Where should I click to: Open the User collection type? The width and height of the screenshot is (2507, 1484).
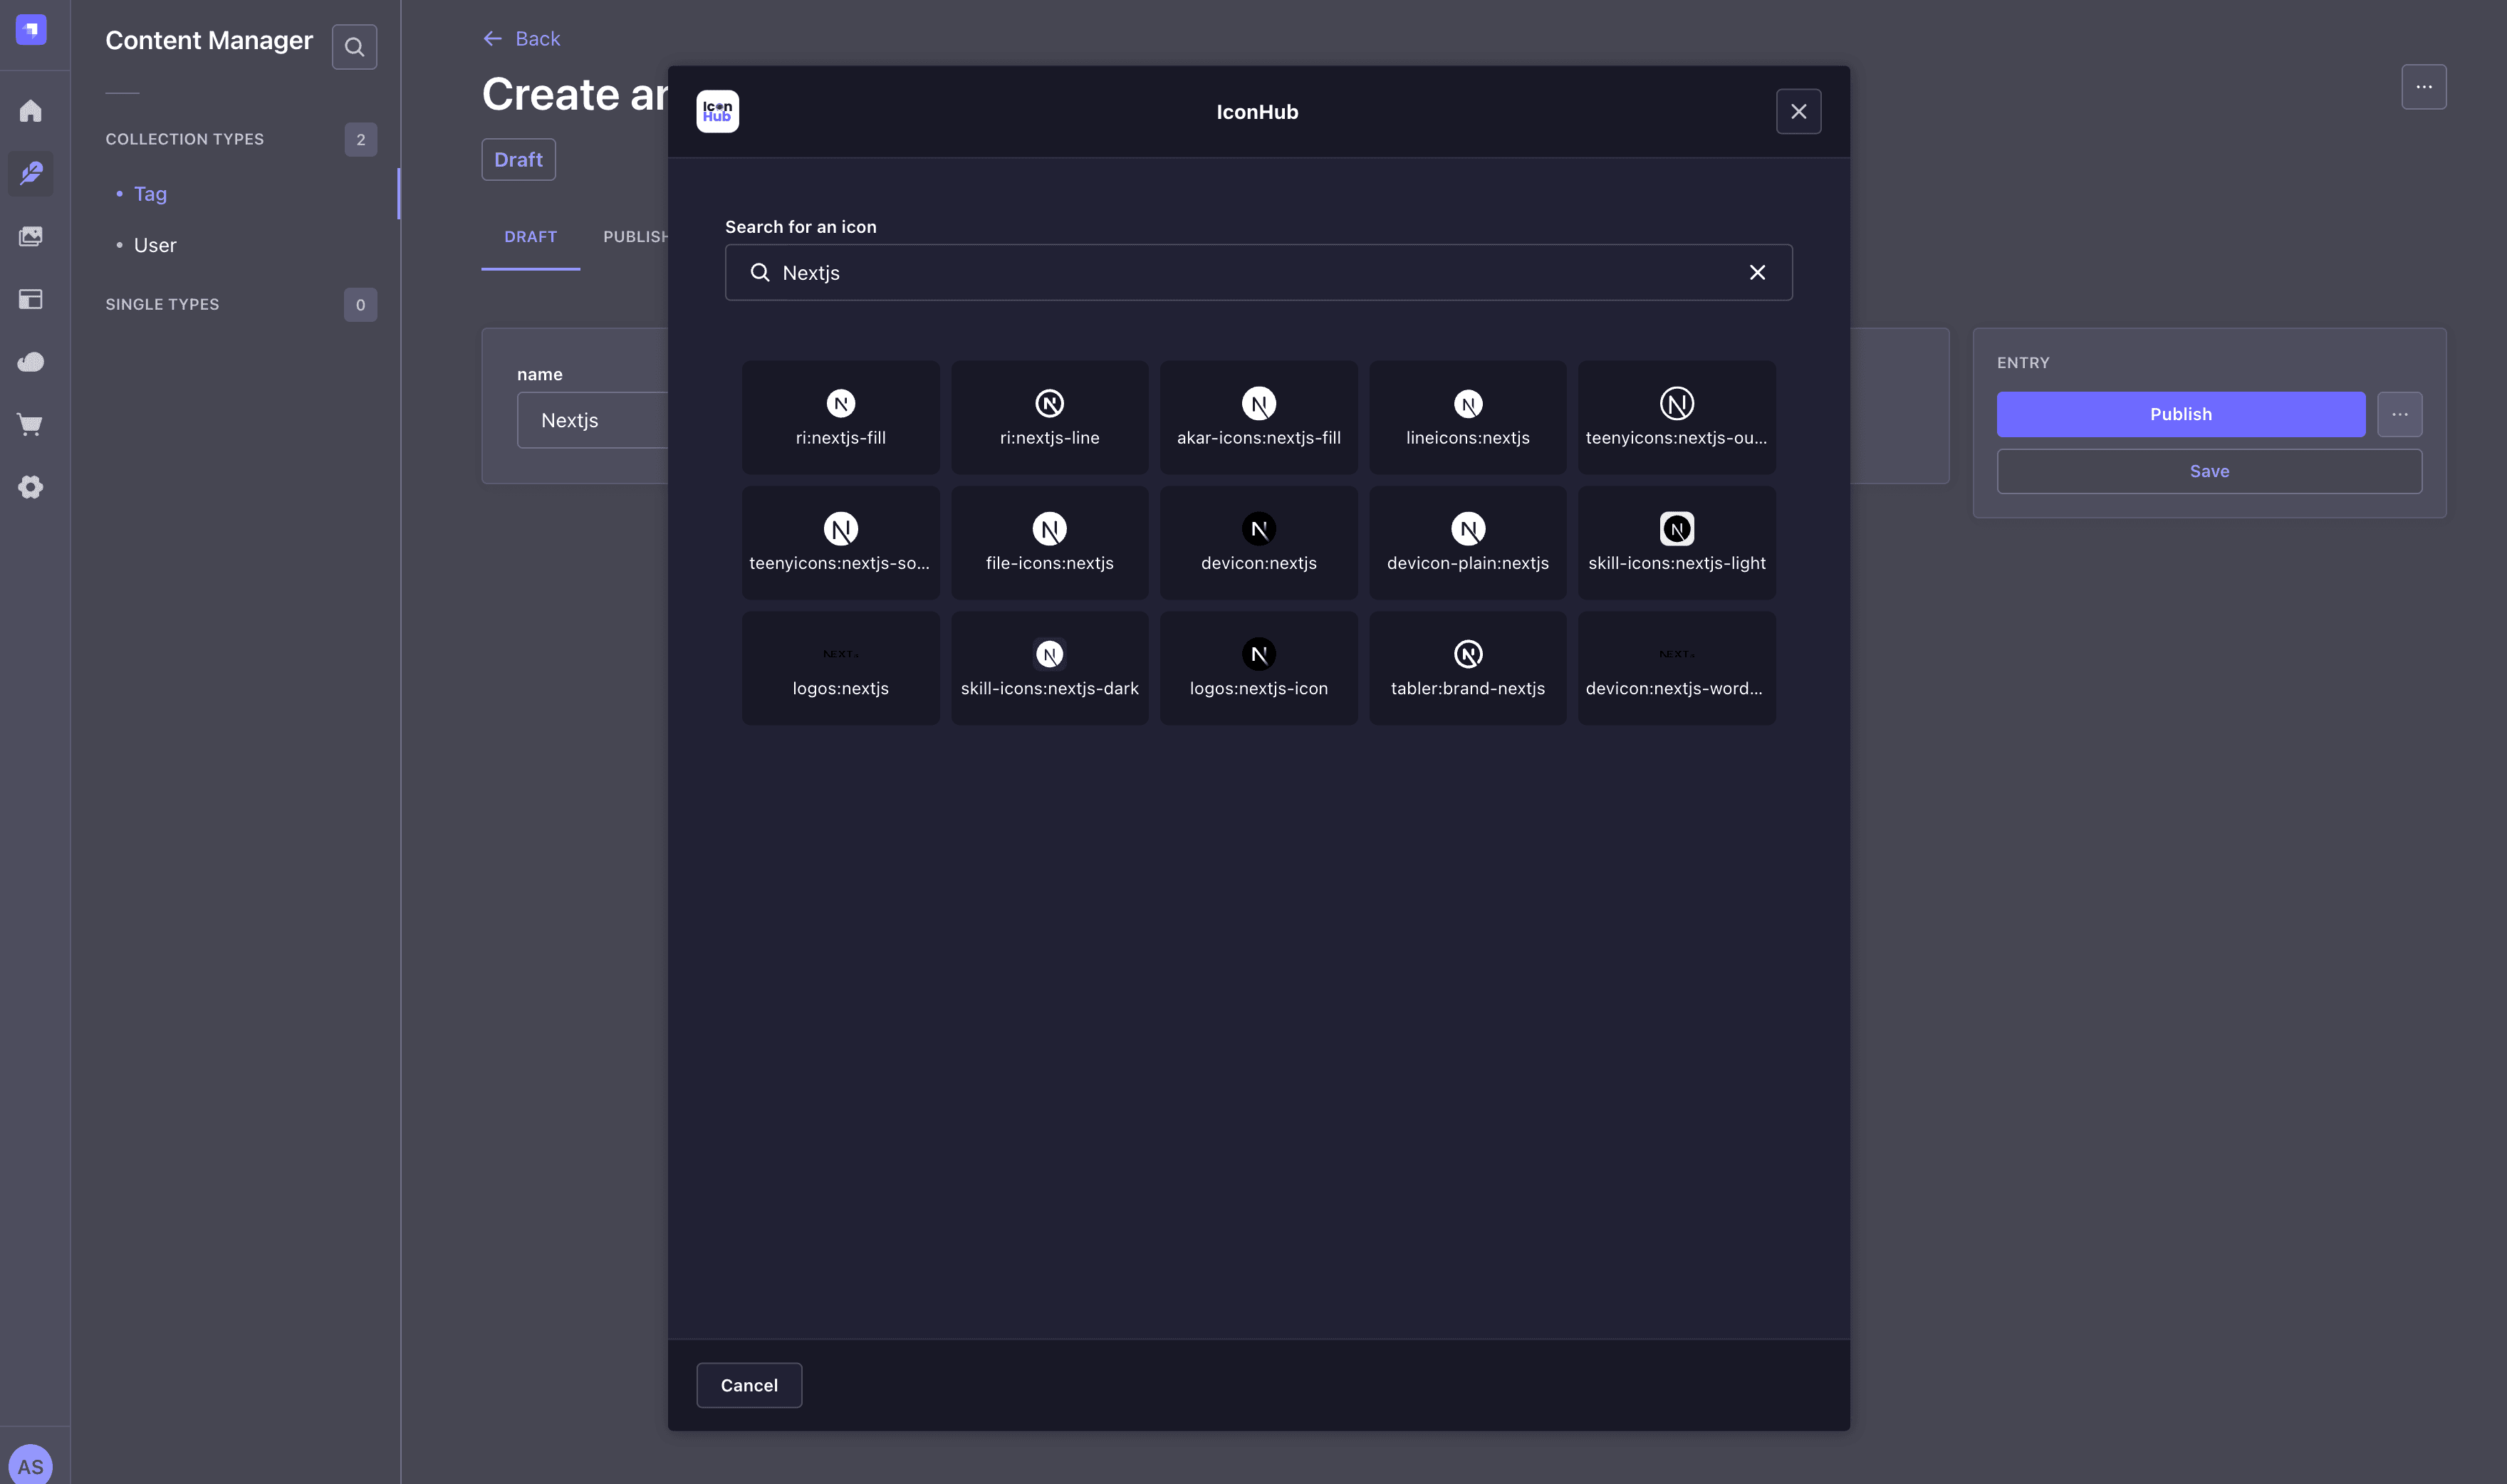tap(155, 245)
